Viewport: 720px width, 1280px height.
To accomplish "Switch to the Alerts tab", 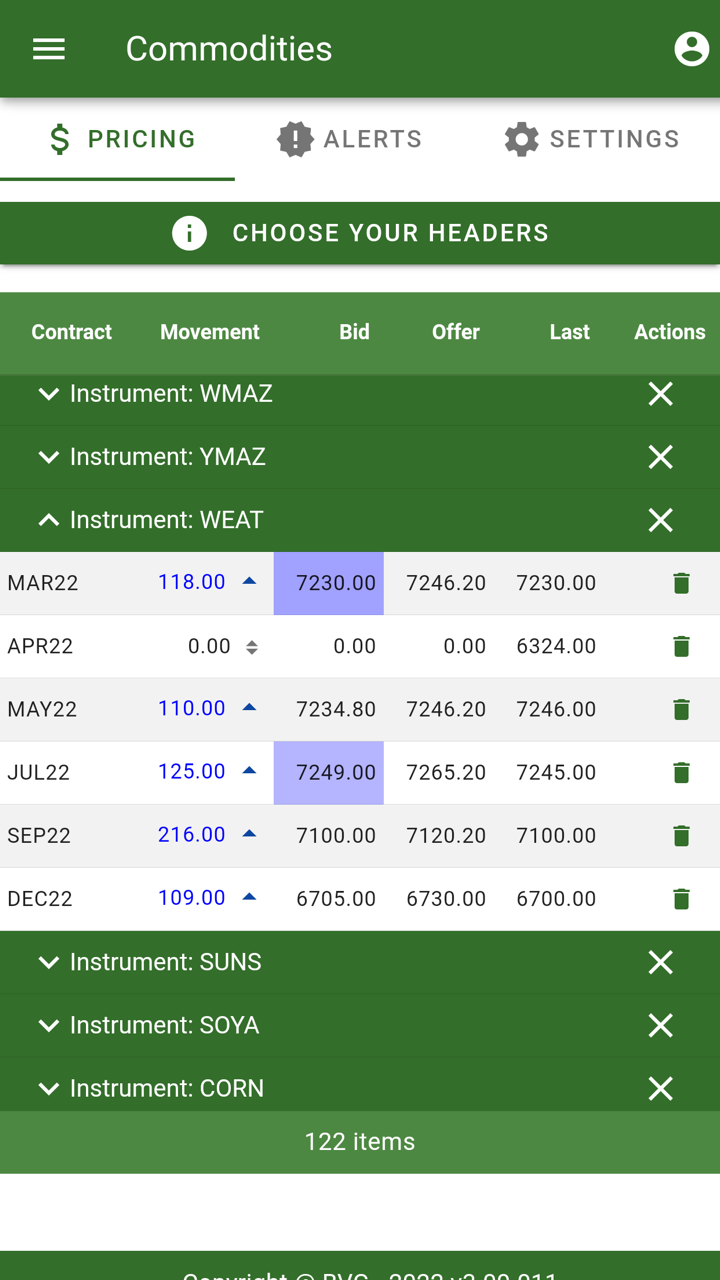I will click(350, 139).
